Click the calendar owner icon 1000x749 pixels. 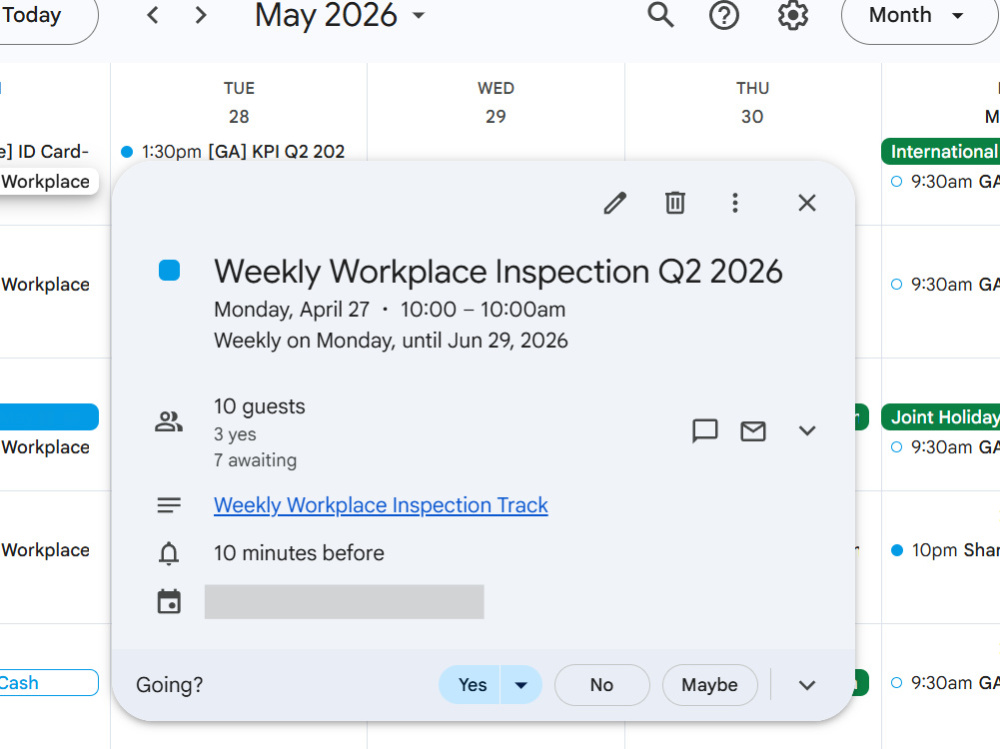[169, 602]
